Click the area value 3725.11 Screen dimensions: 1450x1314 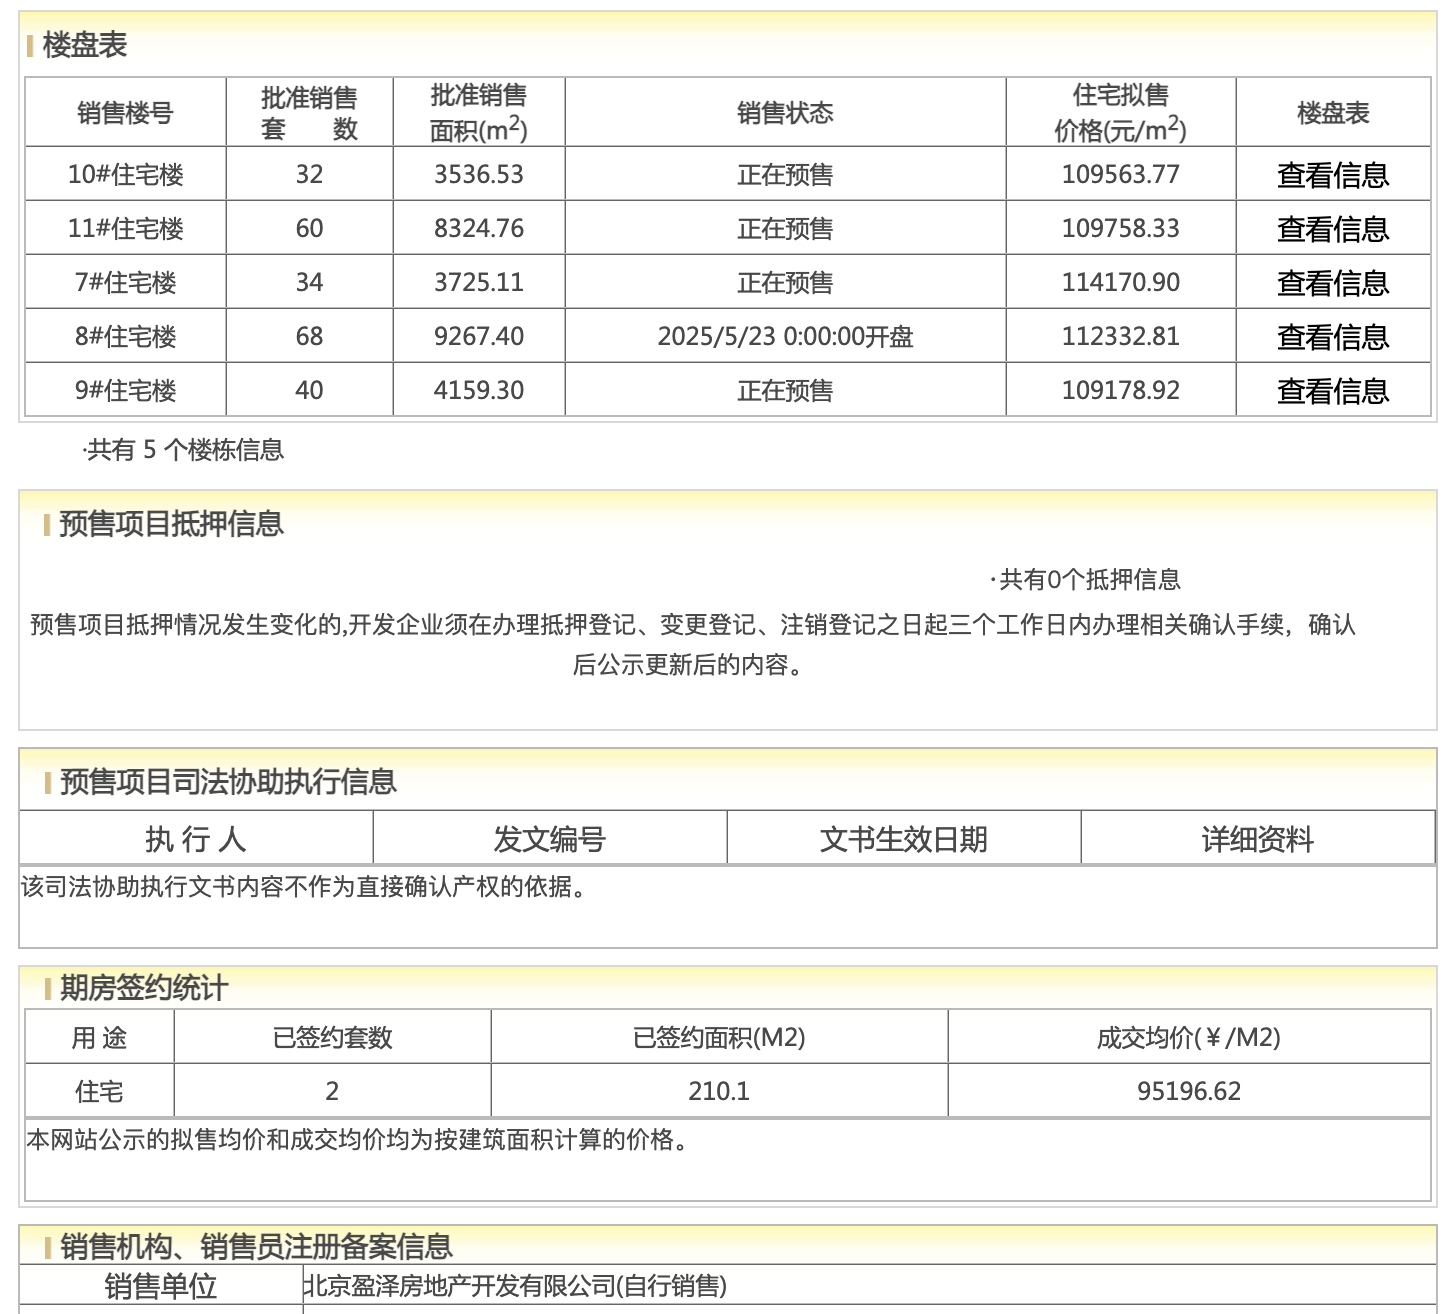pyautogui.click(x=479, y=282)
